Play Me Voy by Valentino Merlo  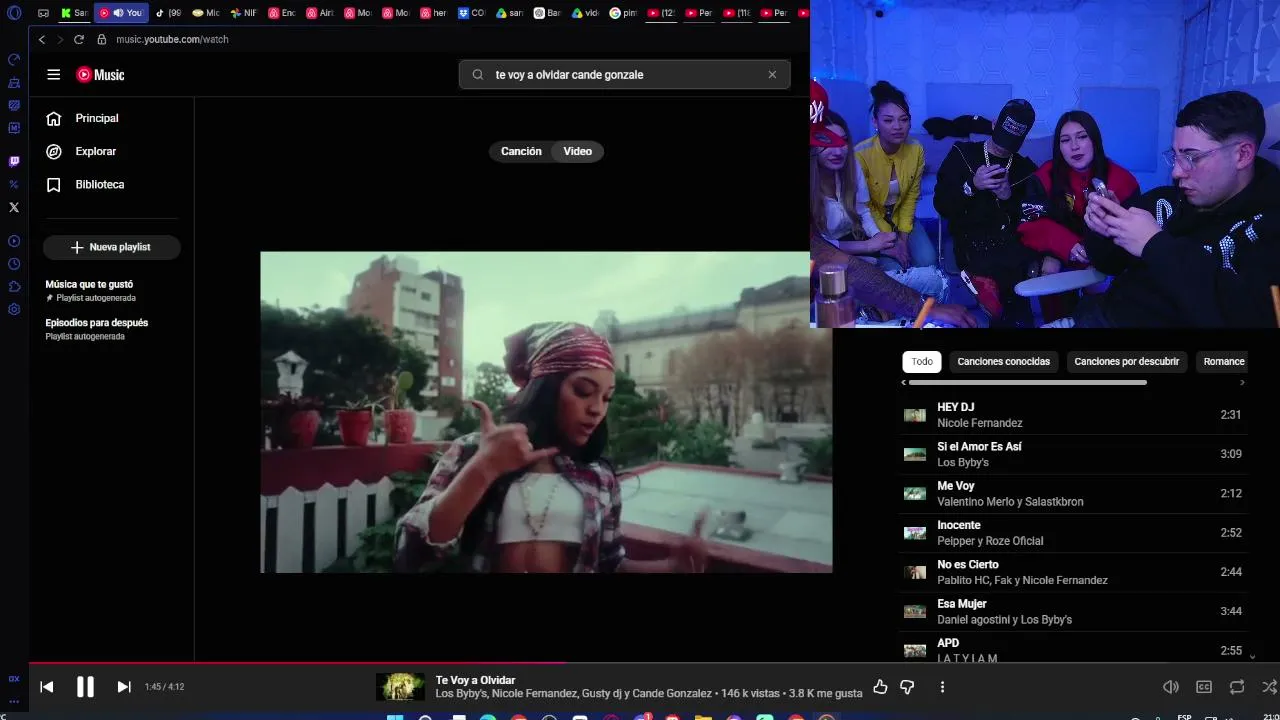coord(1072,493)
